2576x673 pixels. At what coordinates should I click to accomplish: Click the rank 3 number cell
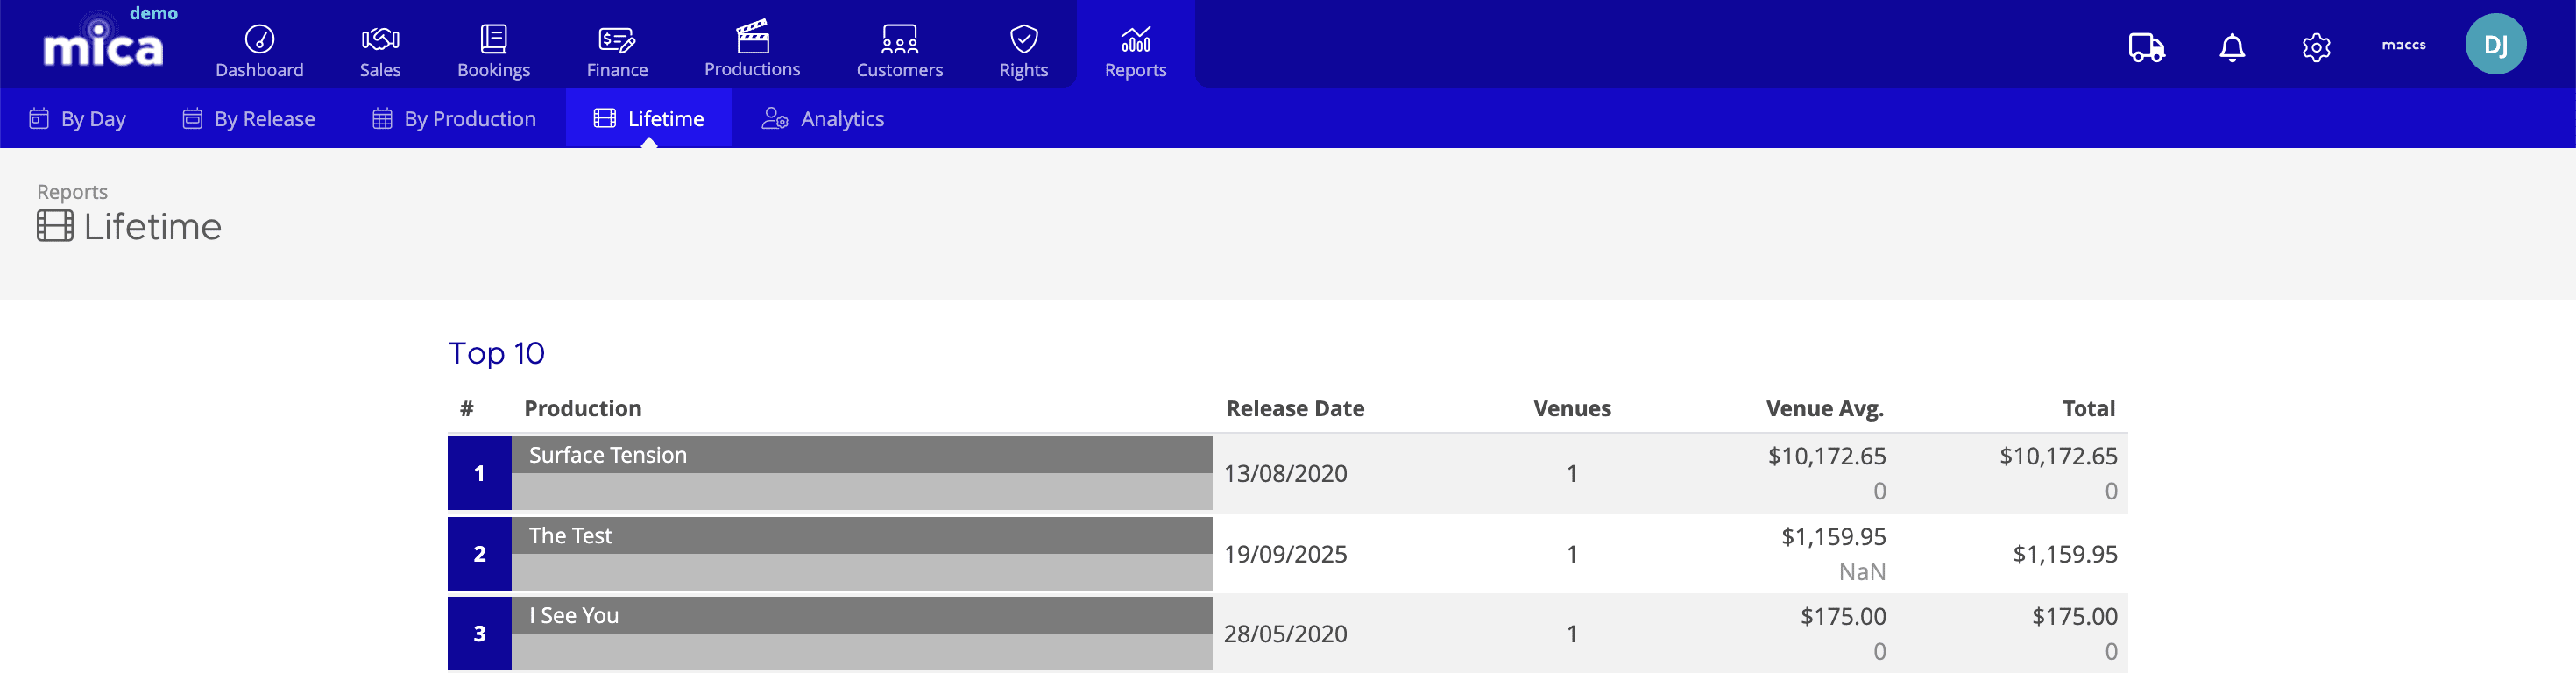pos(480,633)
